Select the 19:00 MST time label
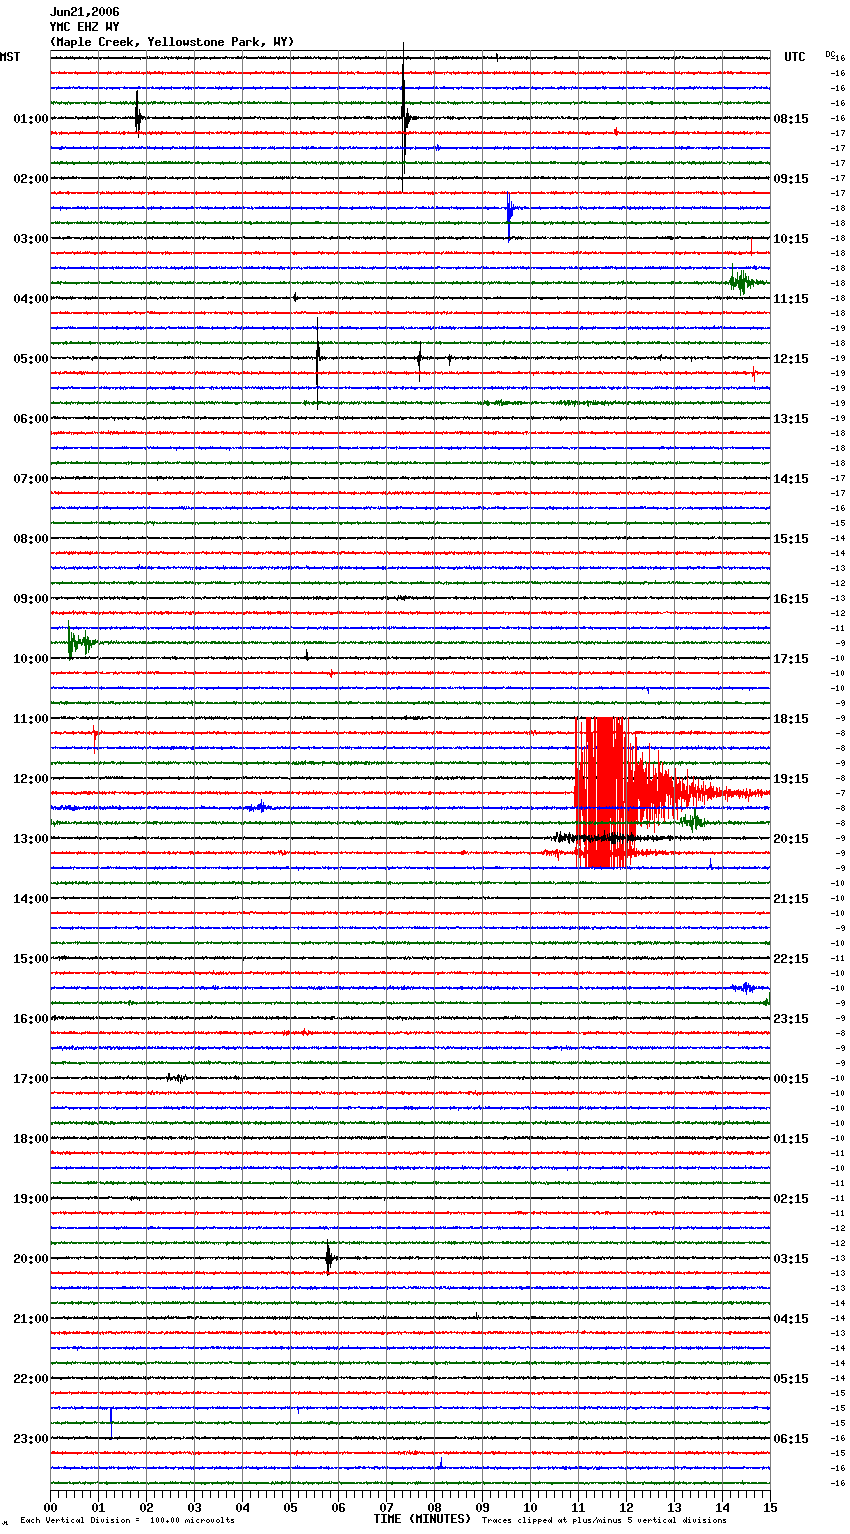Viewport: 850px width, 1534px height. [31, 1199]
